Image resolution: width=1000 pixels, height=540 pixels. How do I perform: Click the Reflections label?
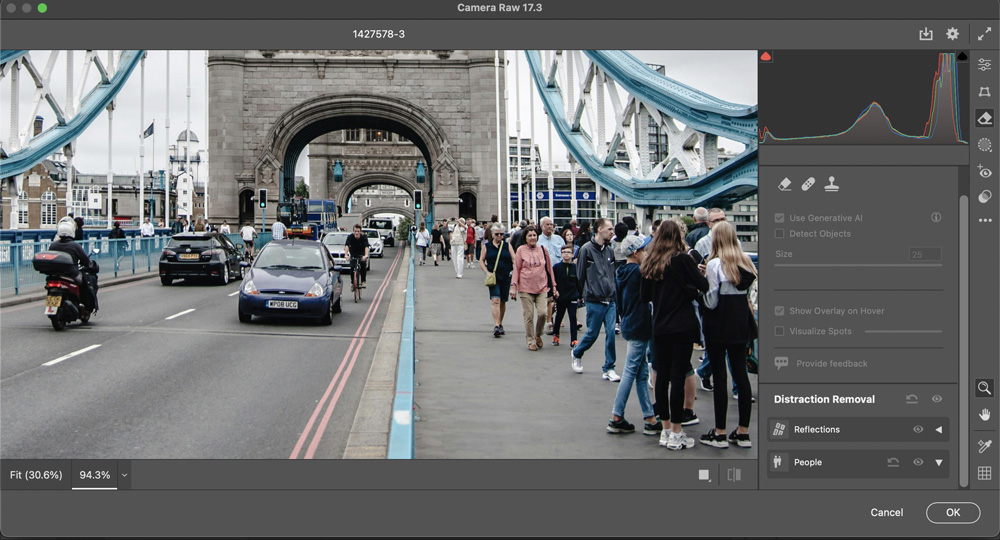(x=817, y=430)
